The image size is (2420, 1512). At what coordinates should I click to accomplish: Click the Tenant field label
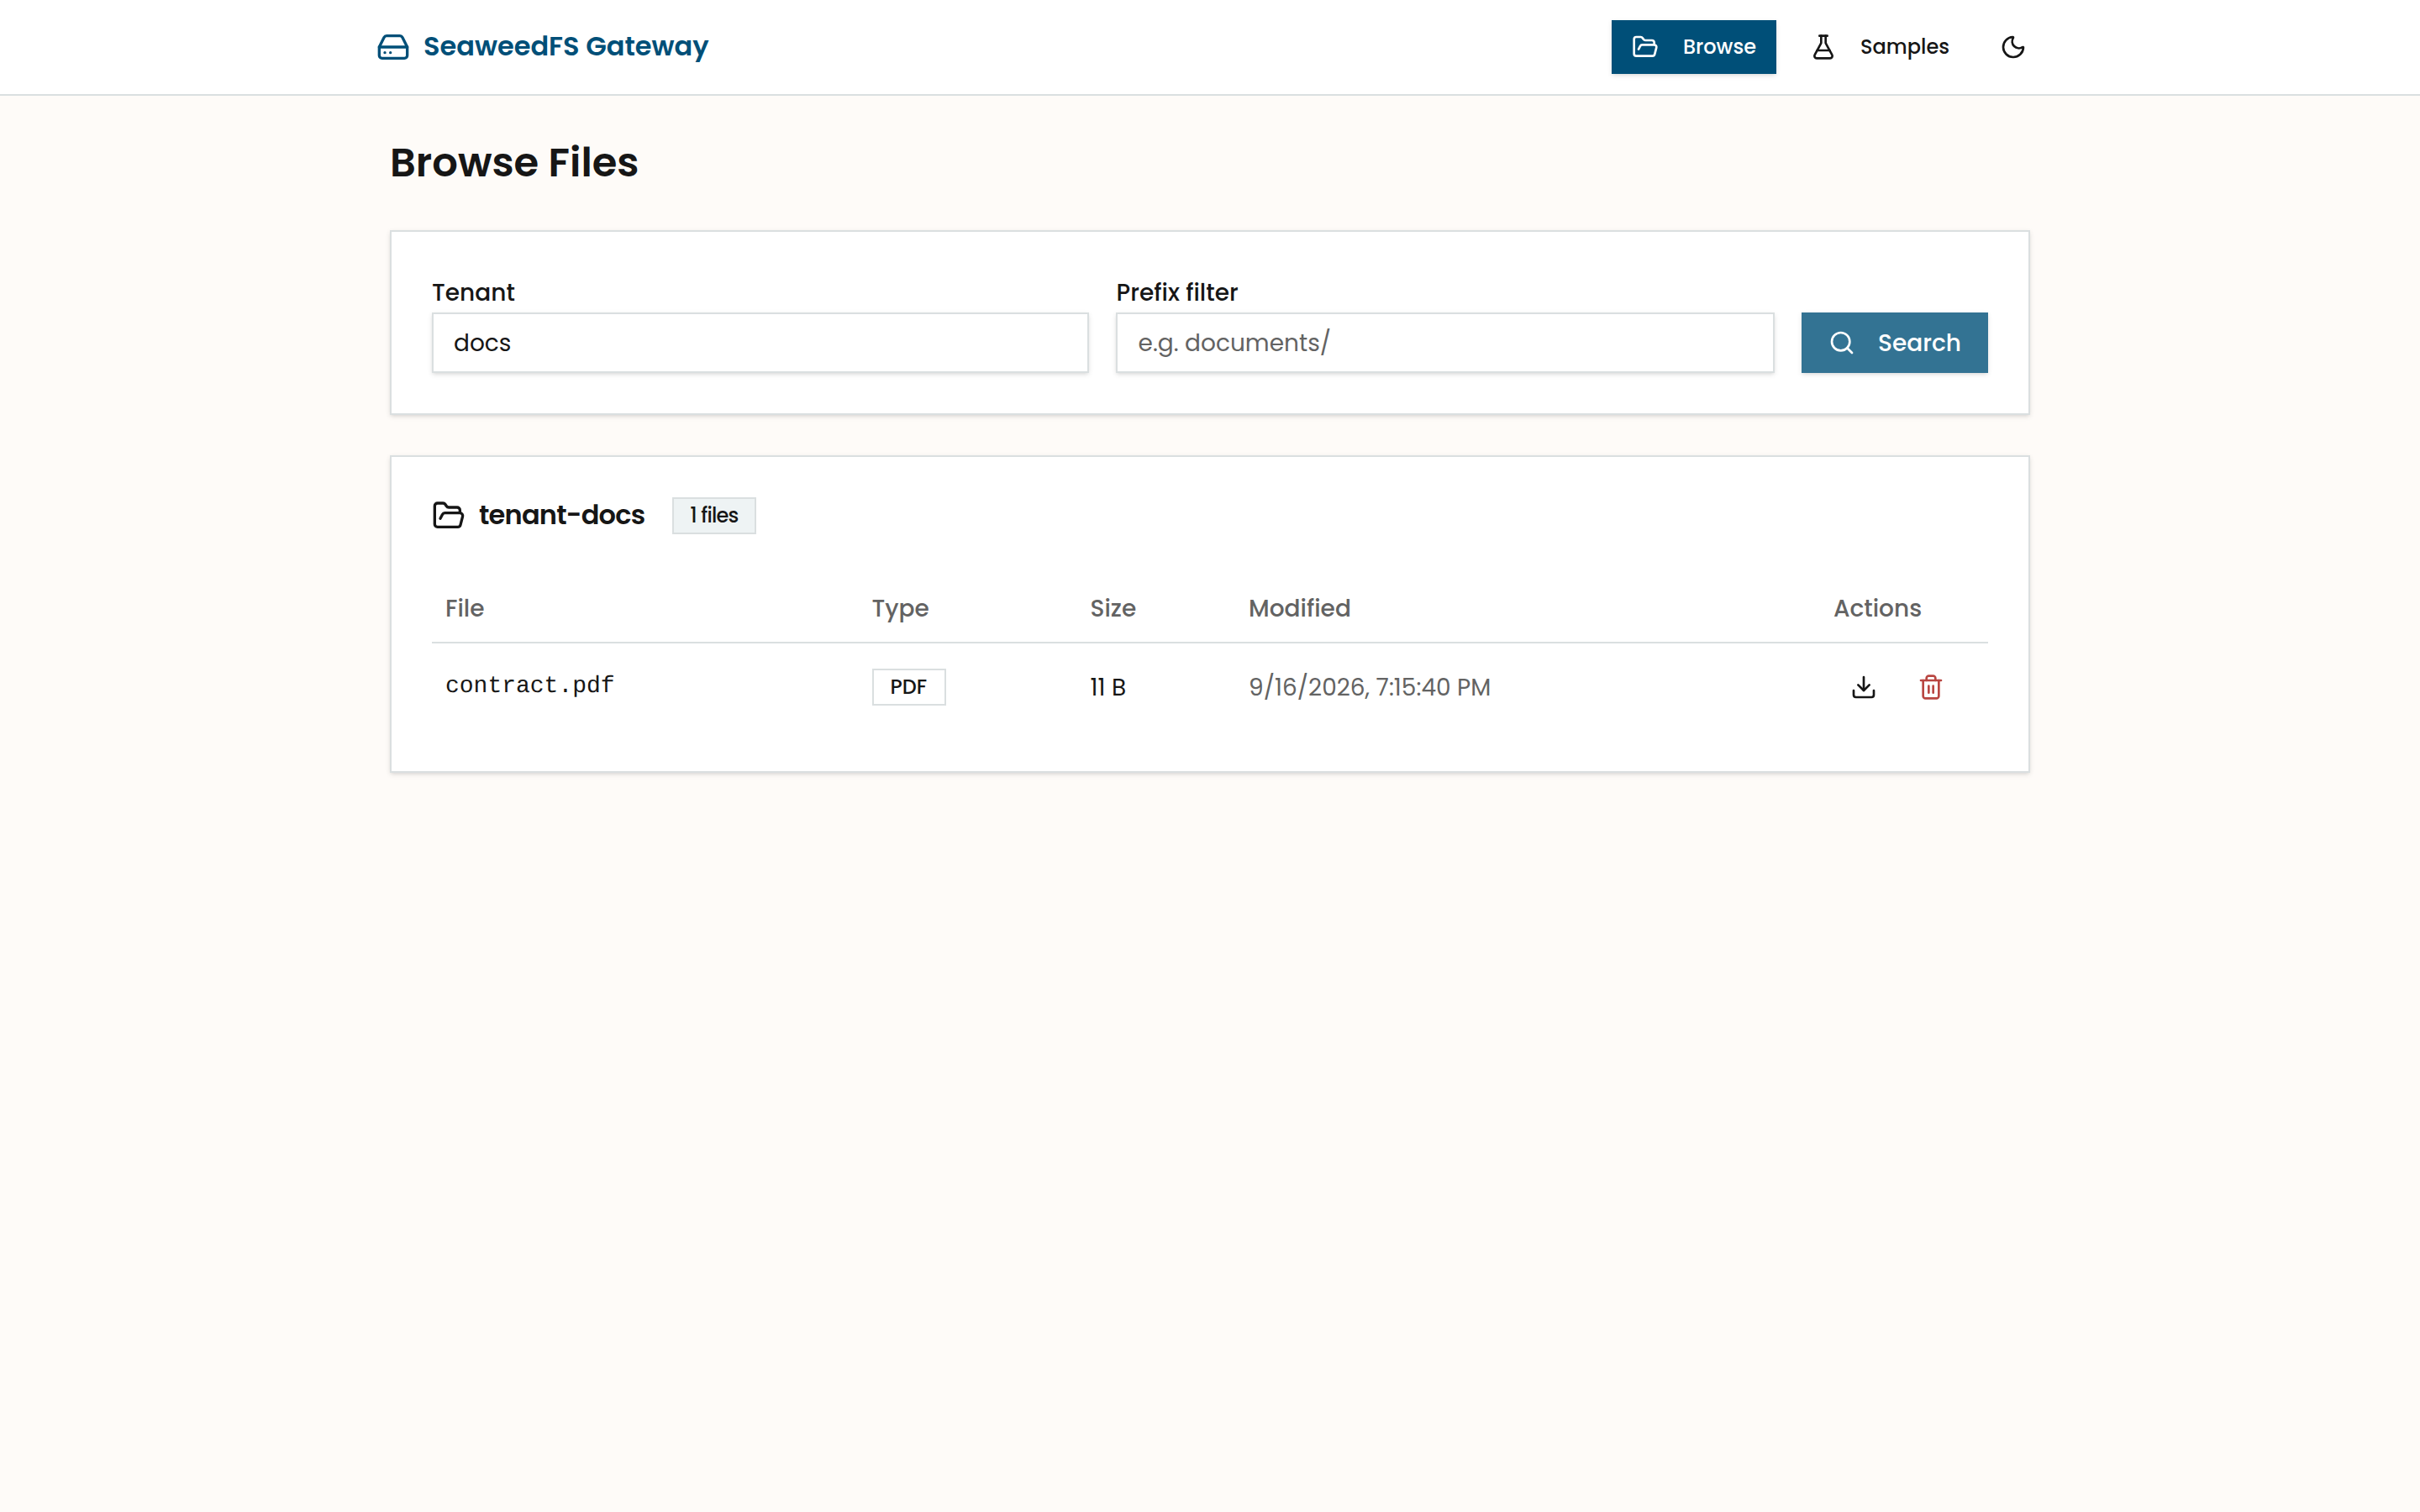(x=473, y=292)
